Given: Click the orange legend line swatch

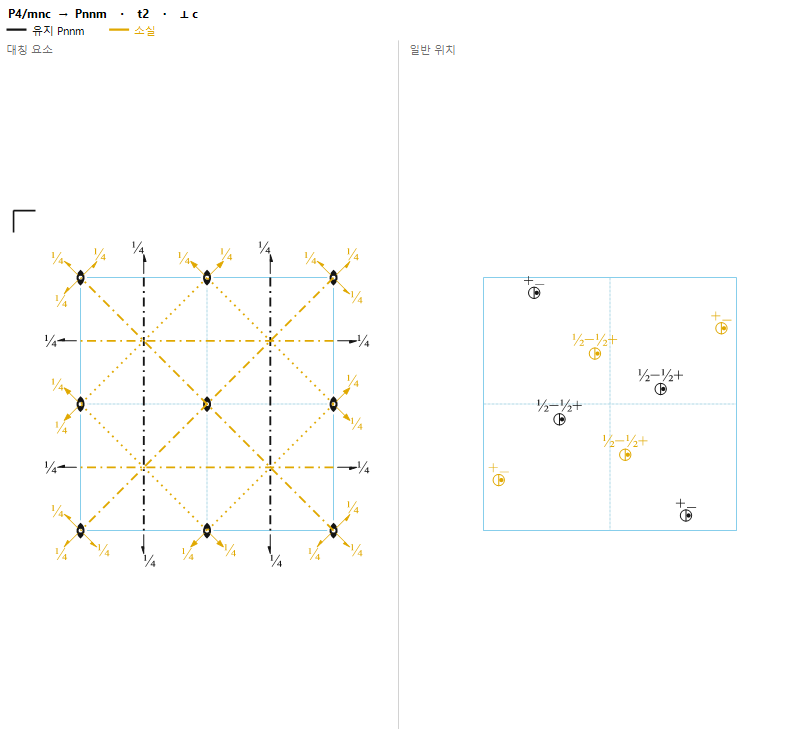Looking at the screenshot, I should pyautogui.click(x=119, y=30).
